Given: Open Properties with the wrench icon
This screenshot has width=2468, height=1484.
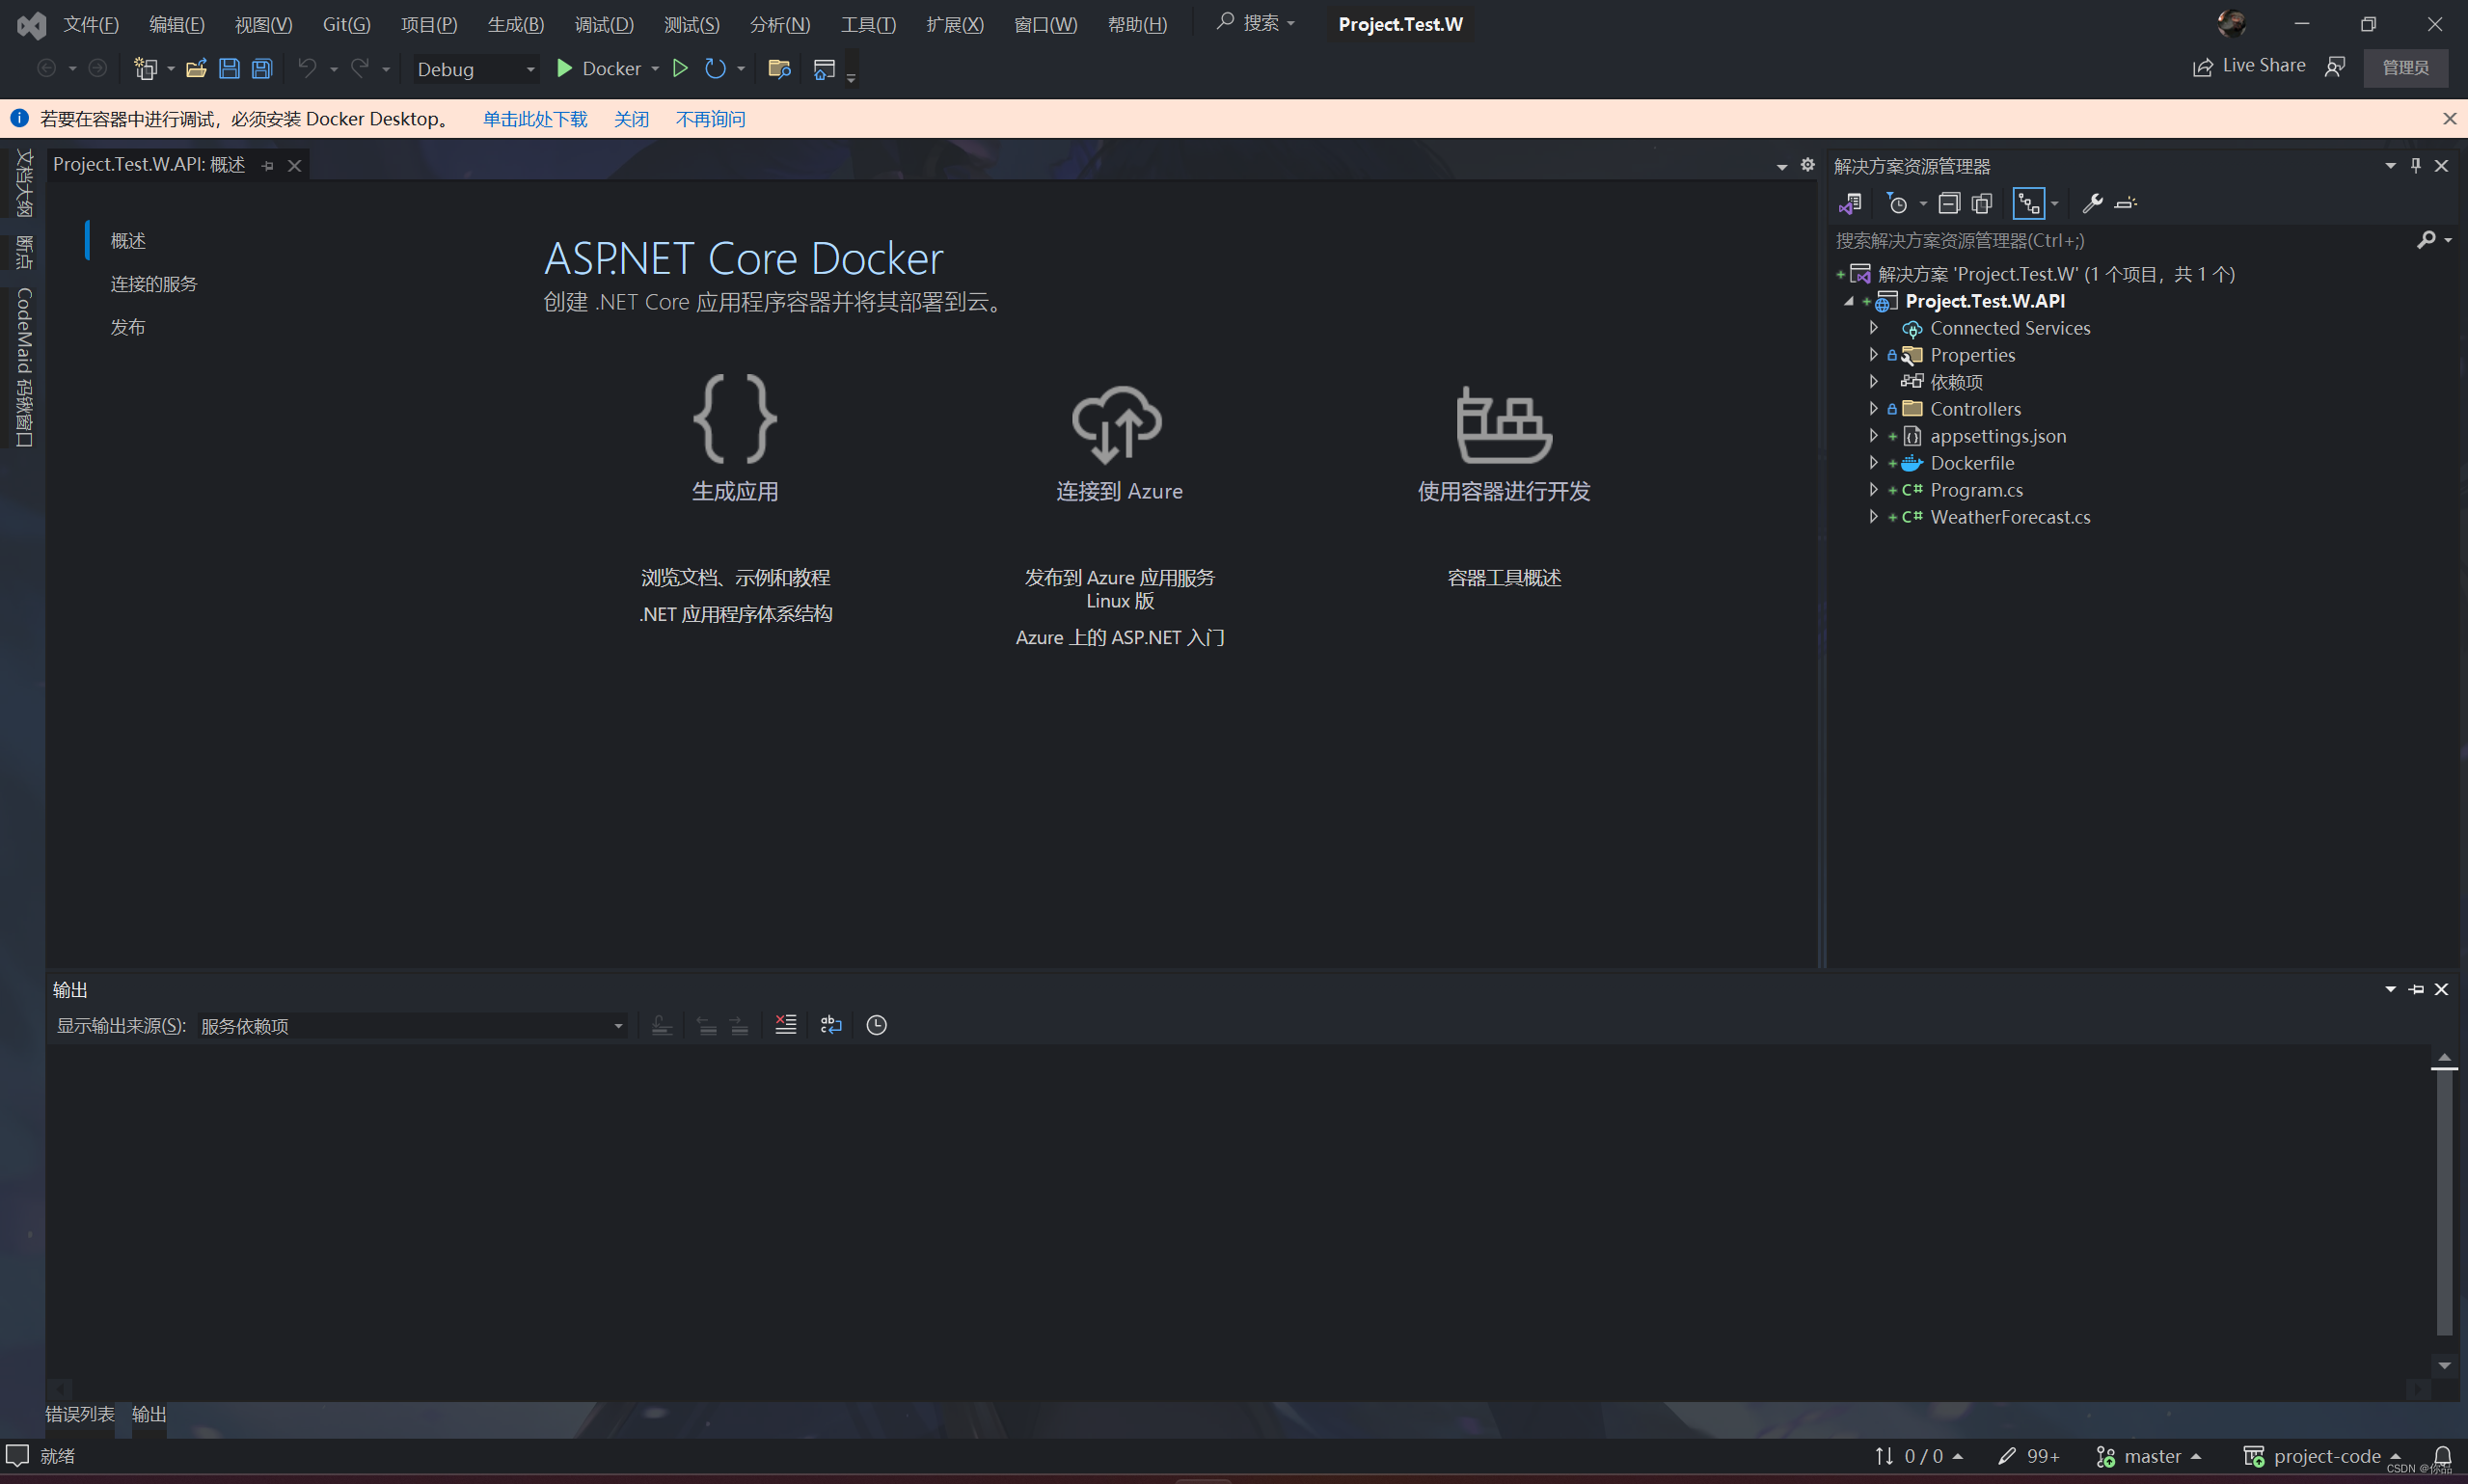Looking at the screenshot, I should [x=2092, y=204].
